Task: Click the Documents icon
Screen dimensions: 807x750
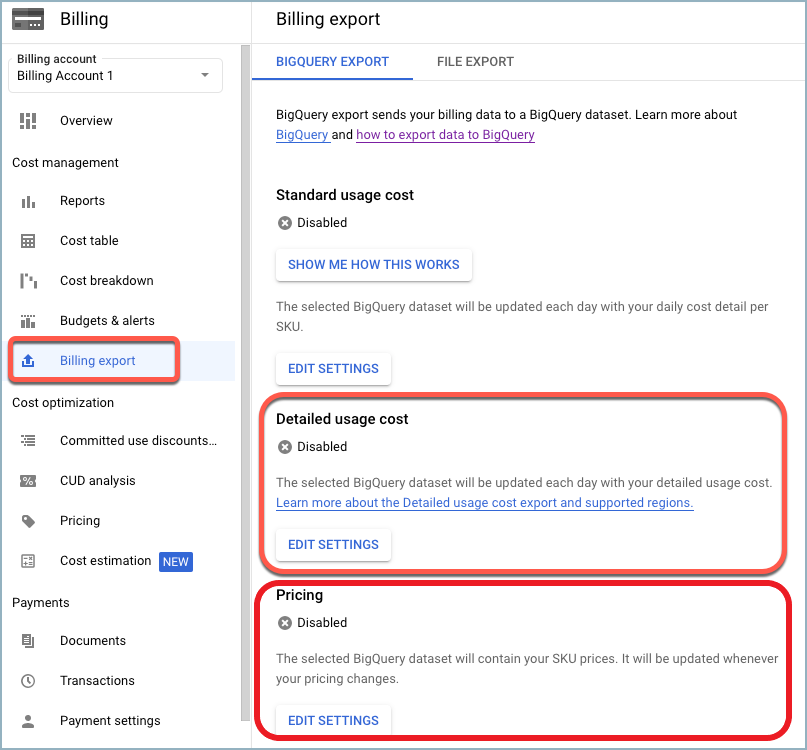Action: pos(28,641)
